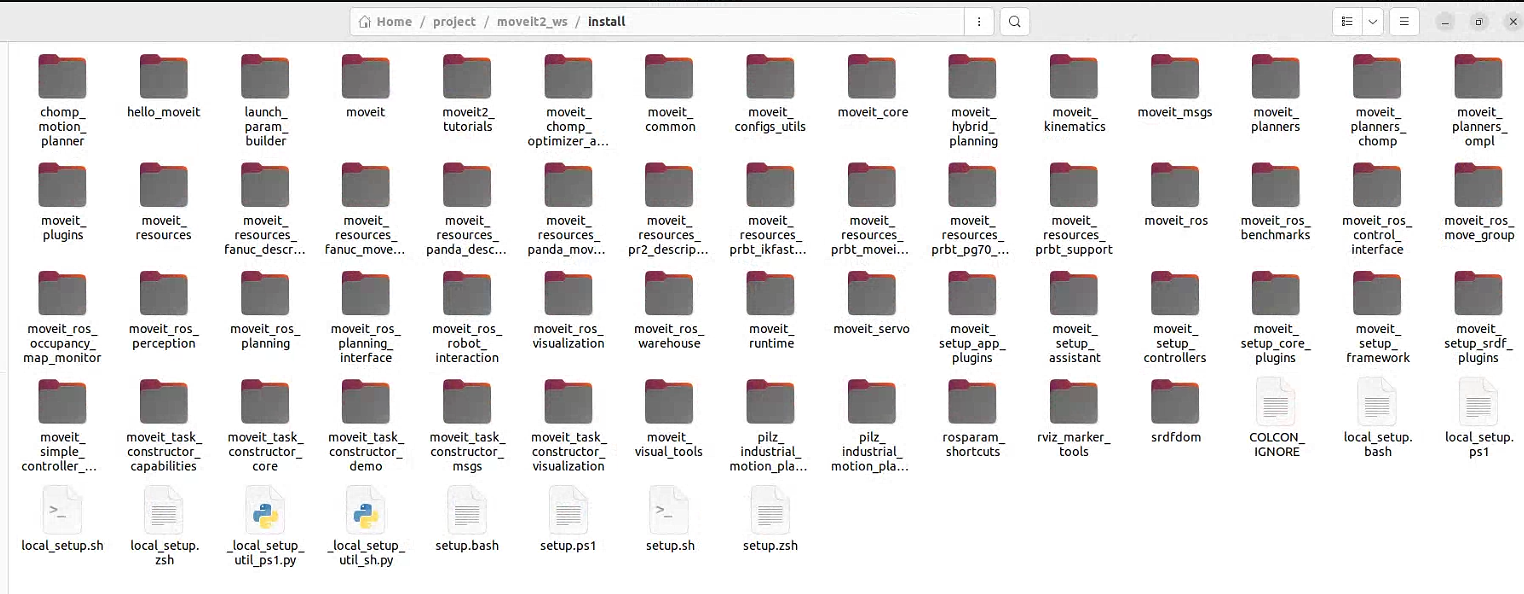
Task: Select the moveit_planners folder label
Action: [1276, 119]
